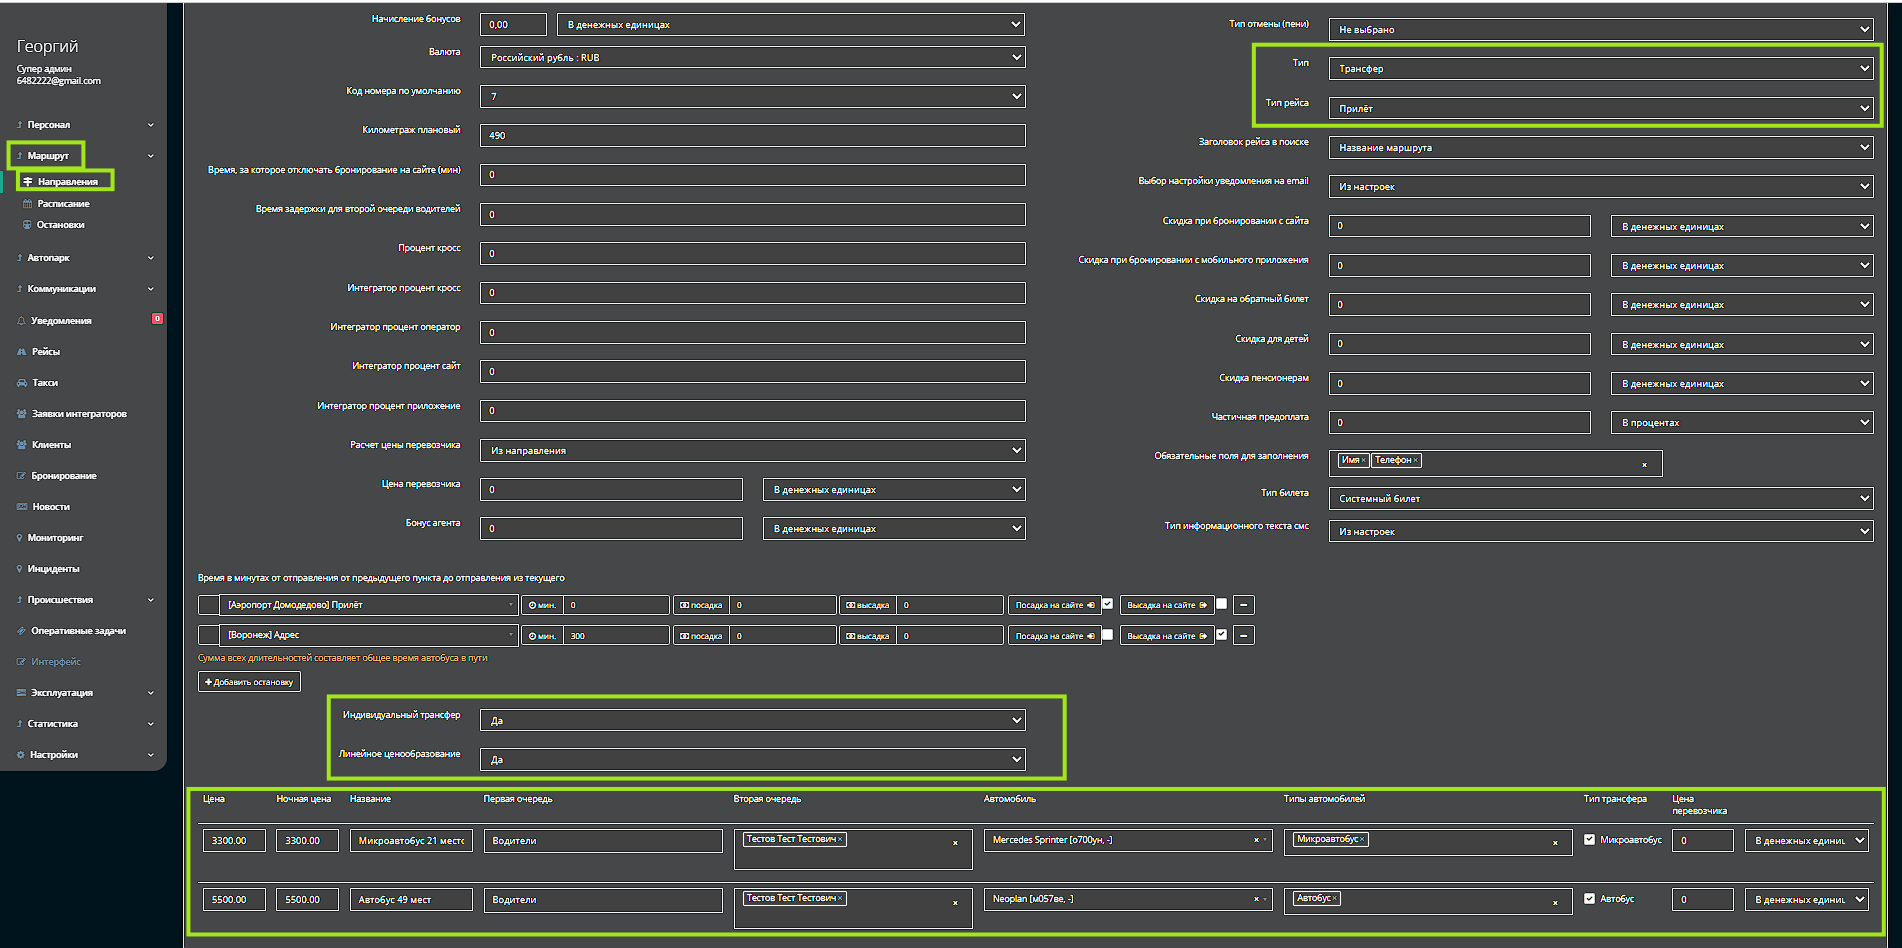Uncheck the Автобус transfer type checkbox
The height and width of the screenshot is (948, 1902).
tap(1589, 899)
